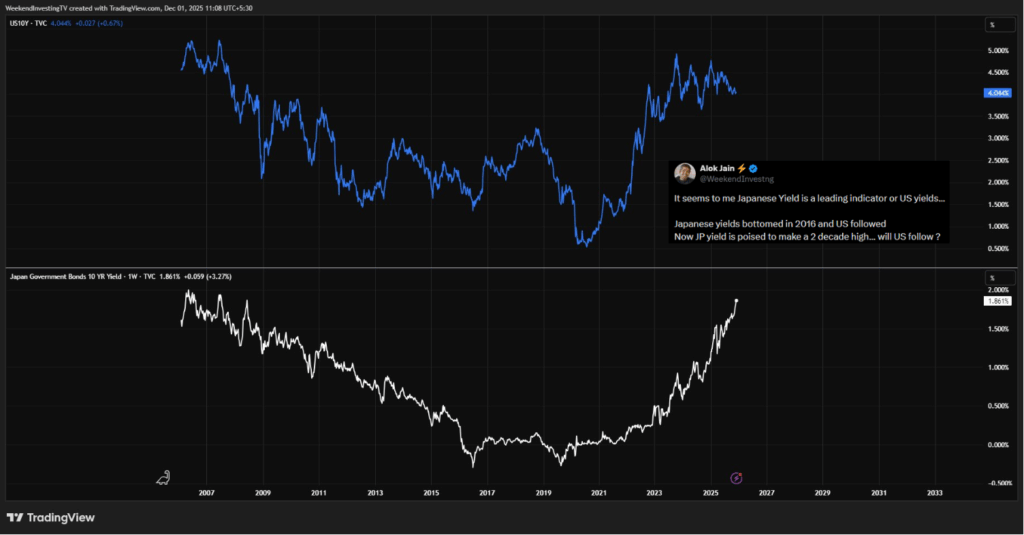Click the lightning bolt beside Alok Jain
This screenshot has height=535, width=1024.
741,169
